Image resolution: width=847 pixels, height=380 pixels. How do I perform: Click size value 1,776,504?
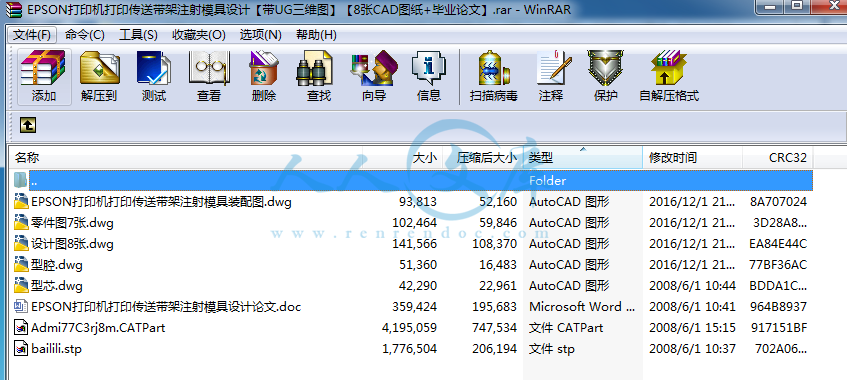(x=409, y=349)
